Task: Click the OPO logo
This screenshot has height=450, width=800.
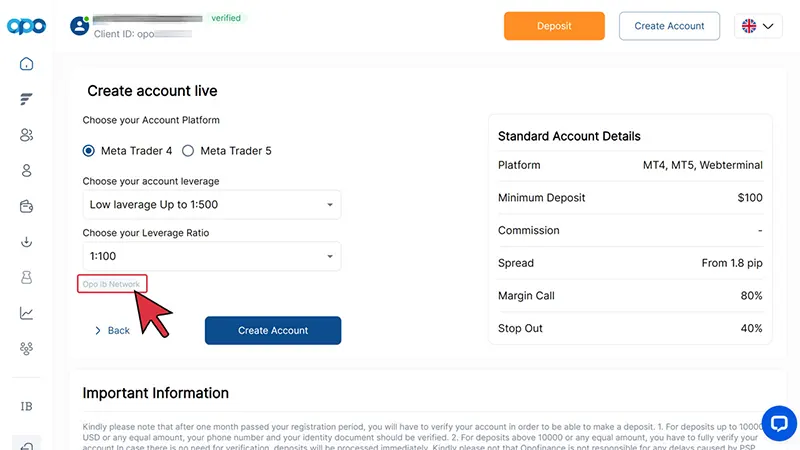Action: tap(27, 26)
